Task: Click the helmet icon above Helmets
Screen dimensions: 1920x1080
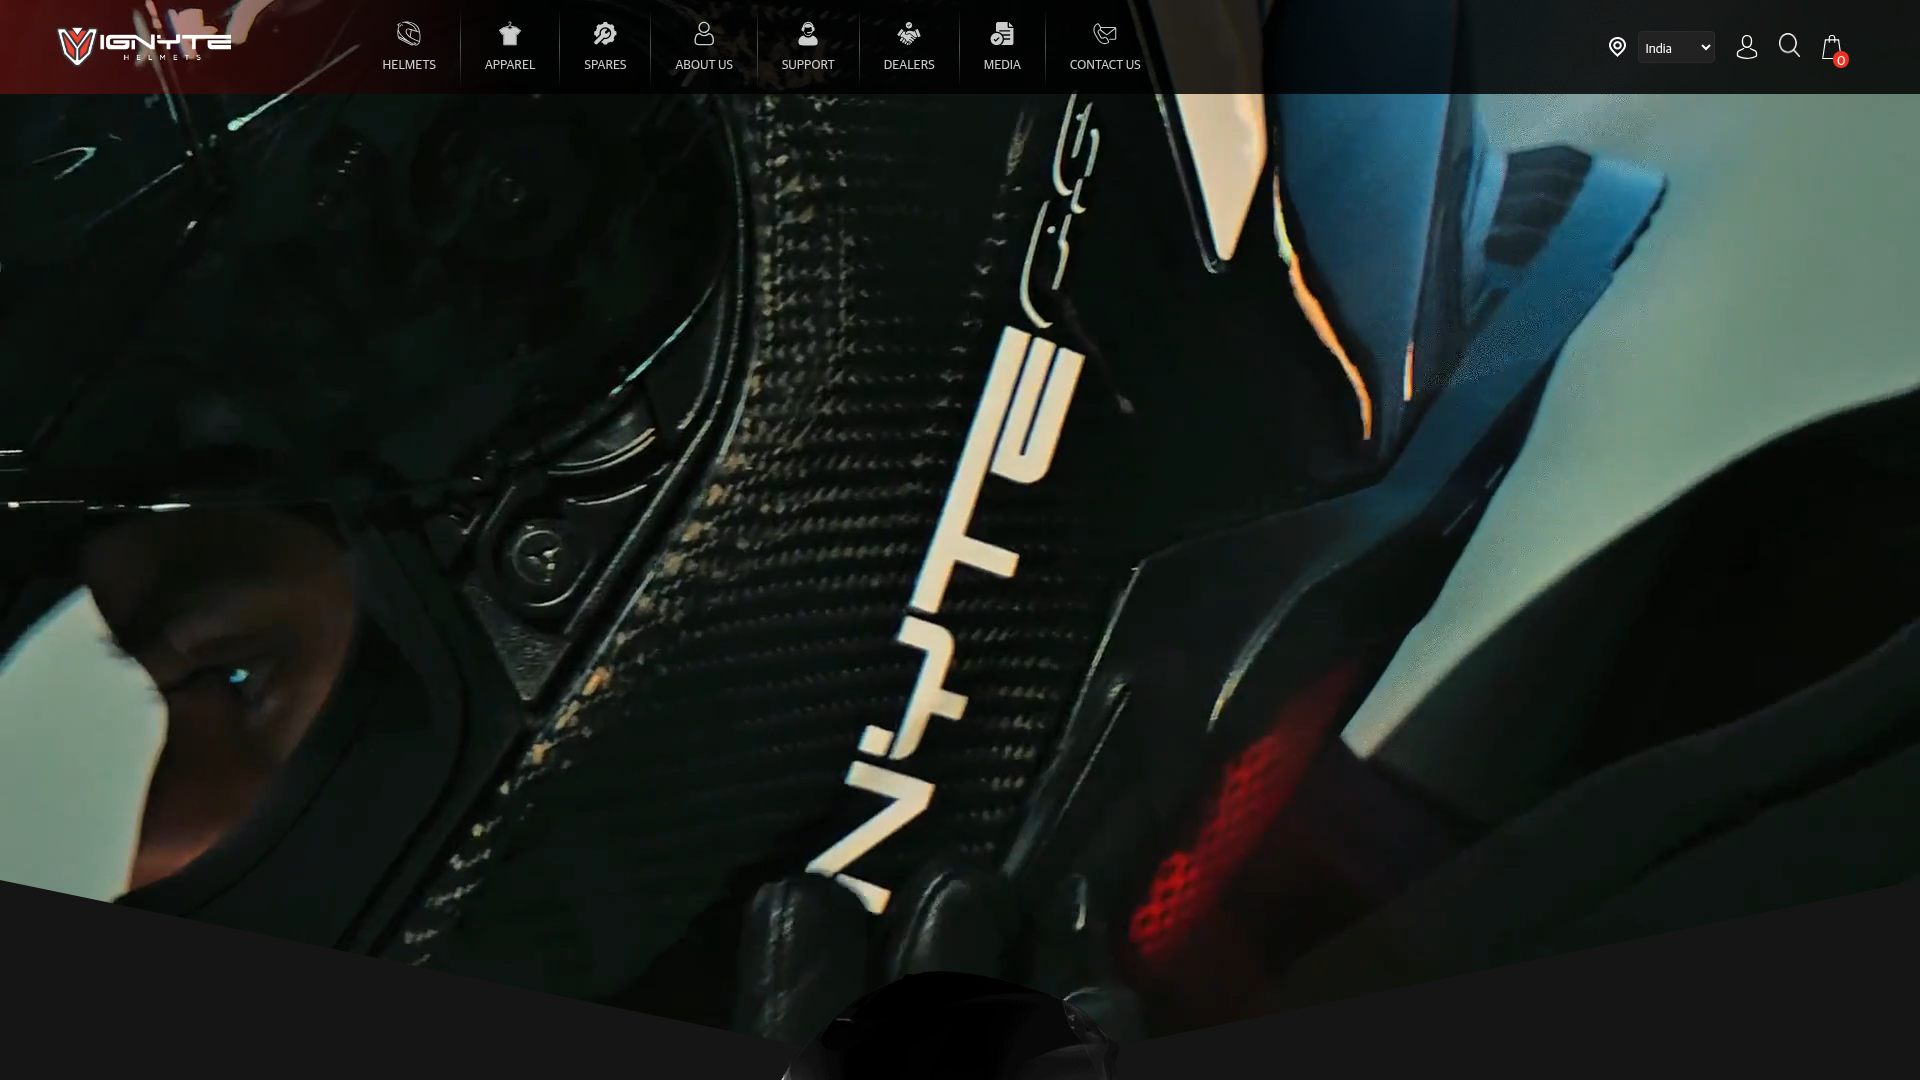Action: pos(409,34)
